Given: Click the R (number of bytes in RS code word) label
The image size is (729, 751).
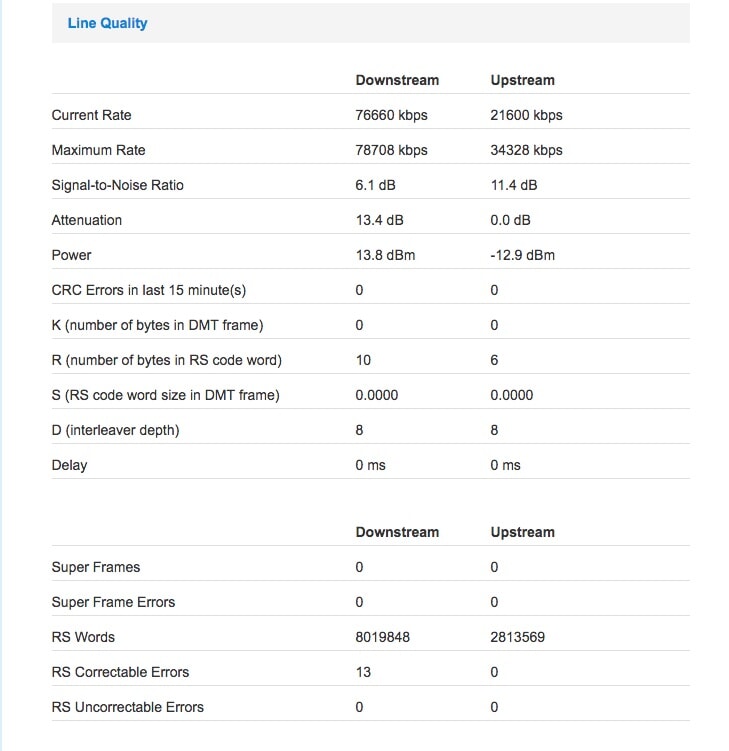Looking at the screenshot, I should click(166, 360).
